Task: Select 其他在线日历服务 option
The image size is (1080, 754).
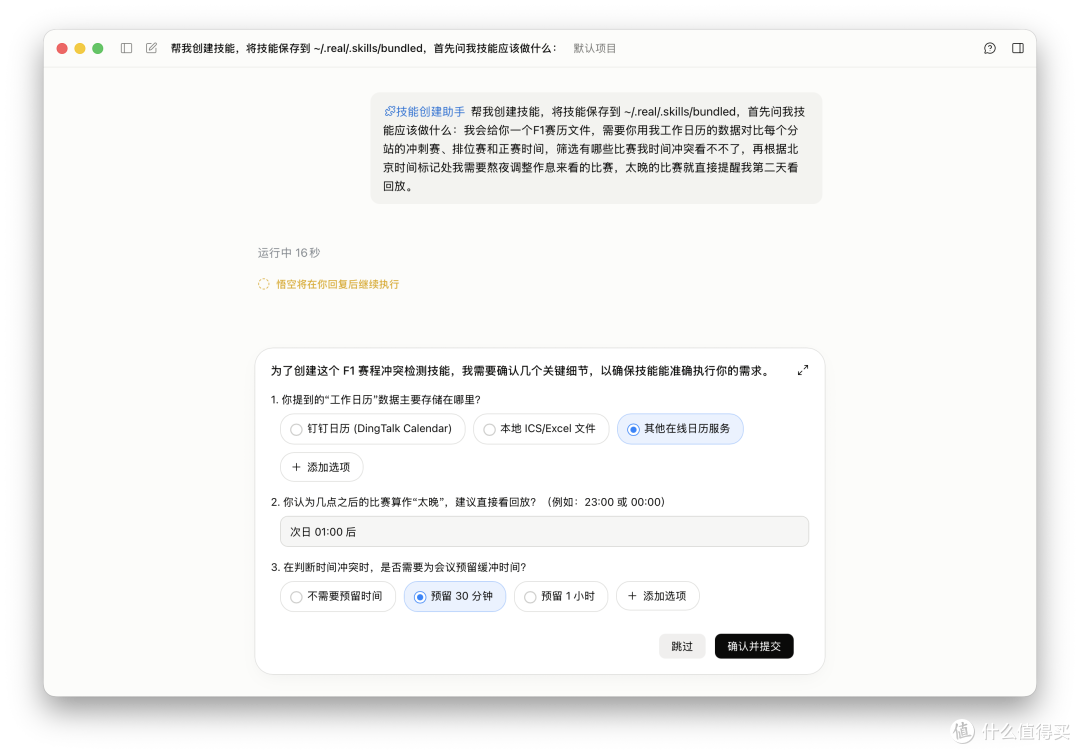Action: tap(681, 429)
